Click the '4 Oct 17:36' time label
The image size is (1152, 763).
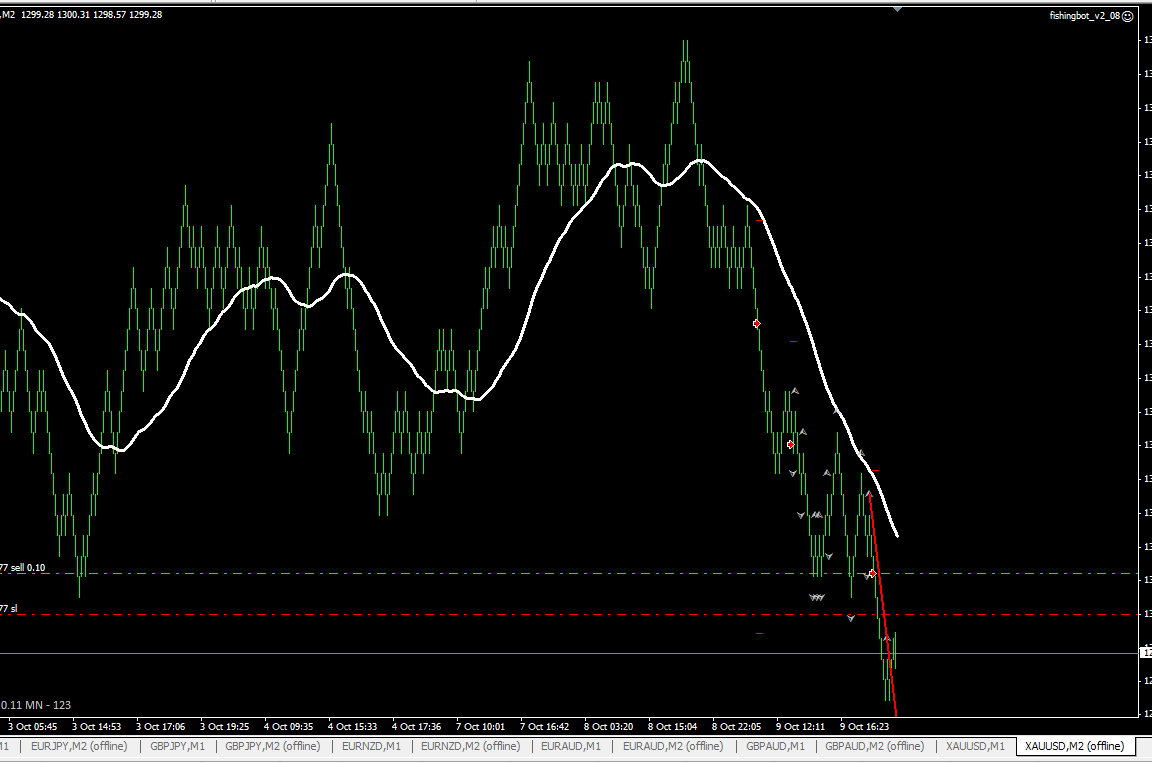point(416,726)
